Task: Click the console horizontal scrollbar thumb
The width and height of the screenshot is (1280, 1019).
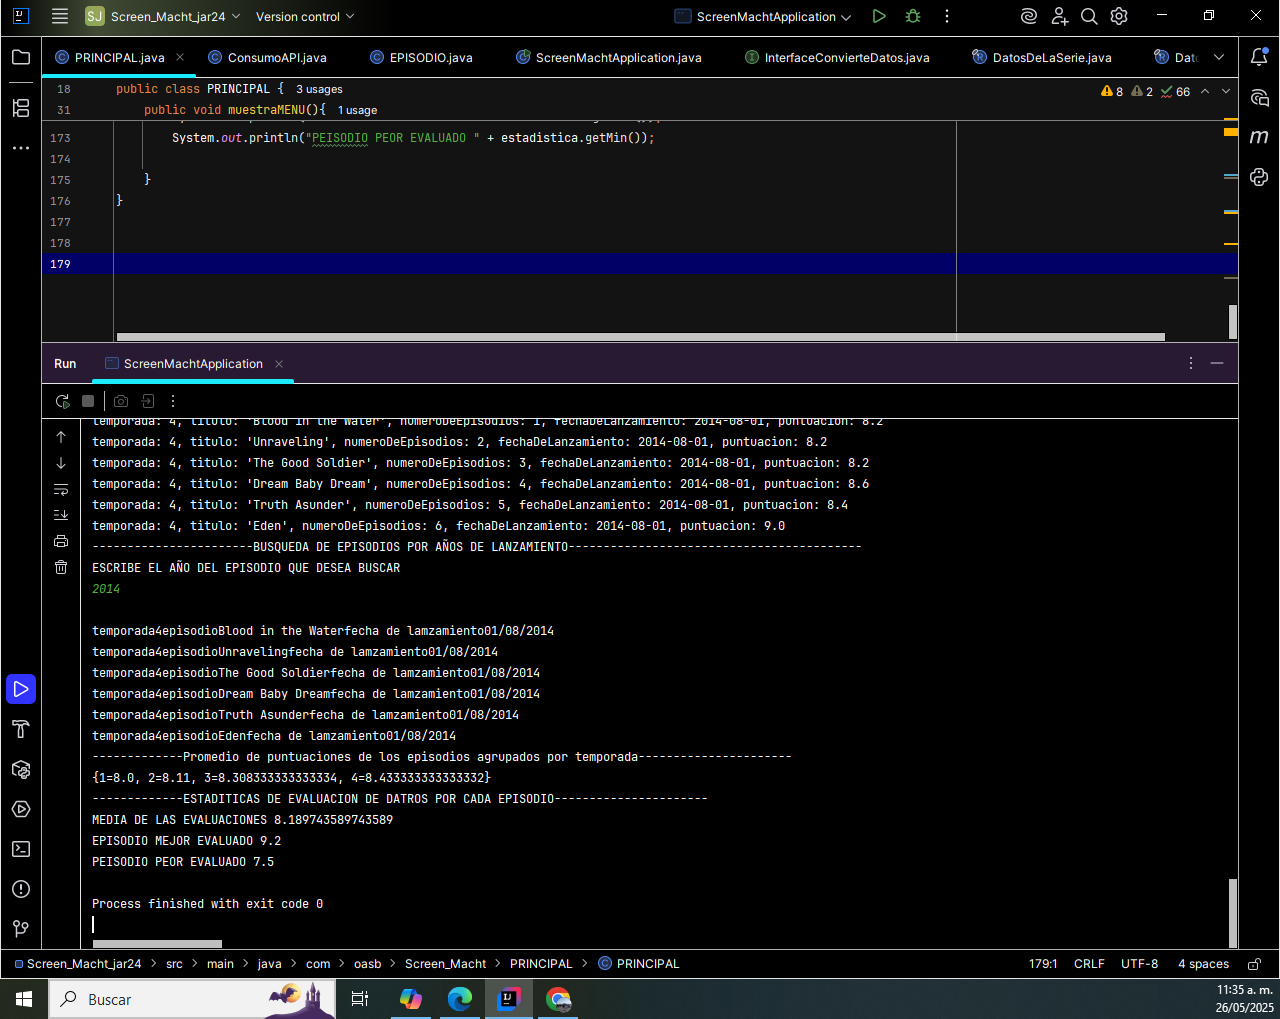Action: pos(157,944)
